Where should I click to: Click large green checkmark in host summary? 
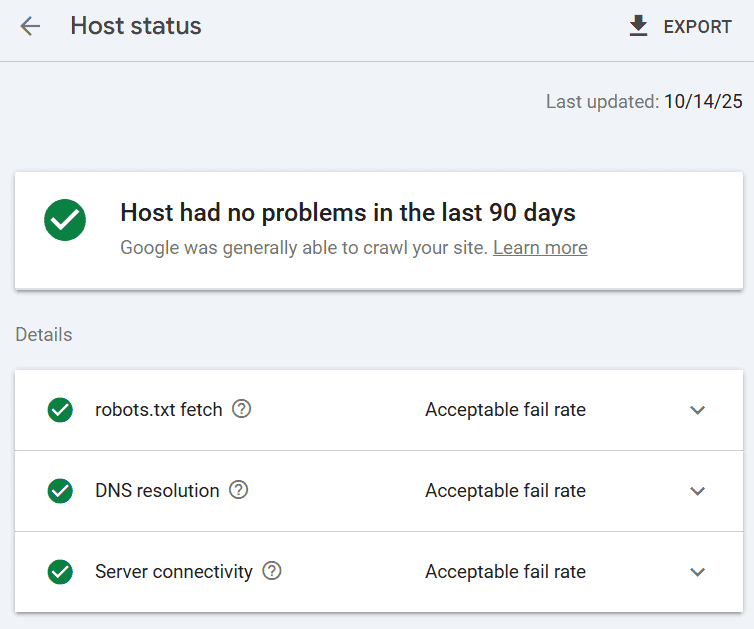[x=65, y=219]
